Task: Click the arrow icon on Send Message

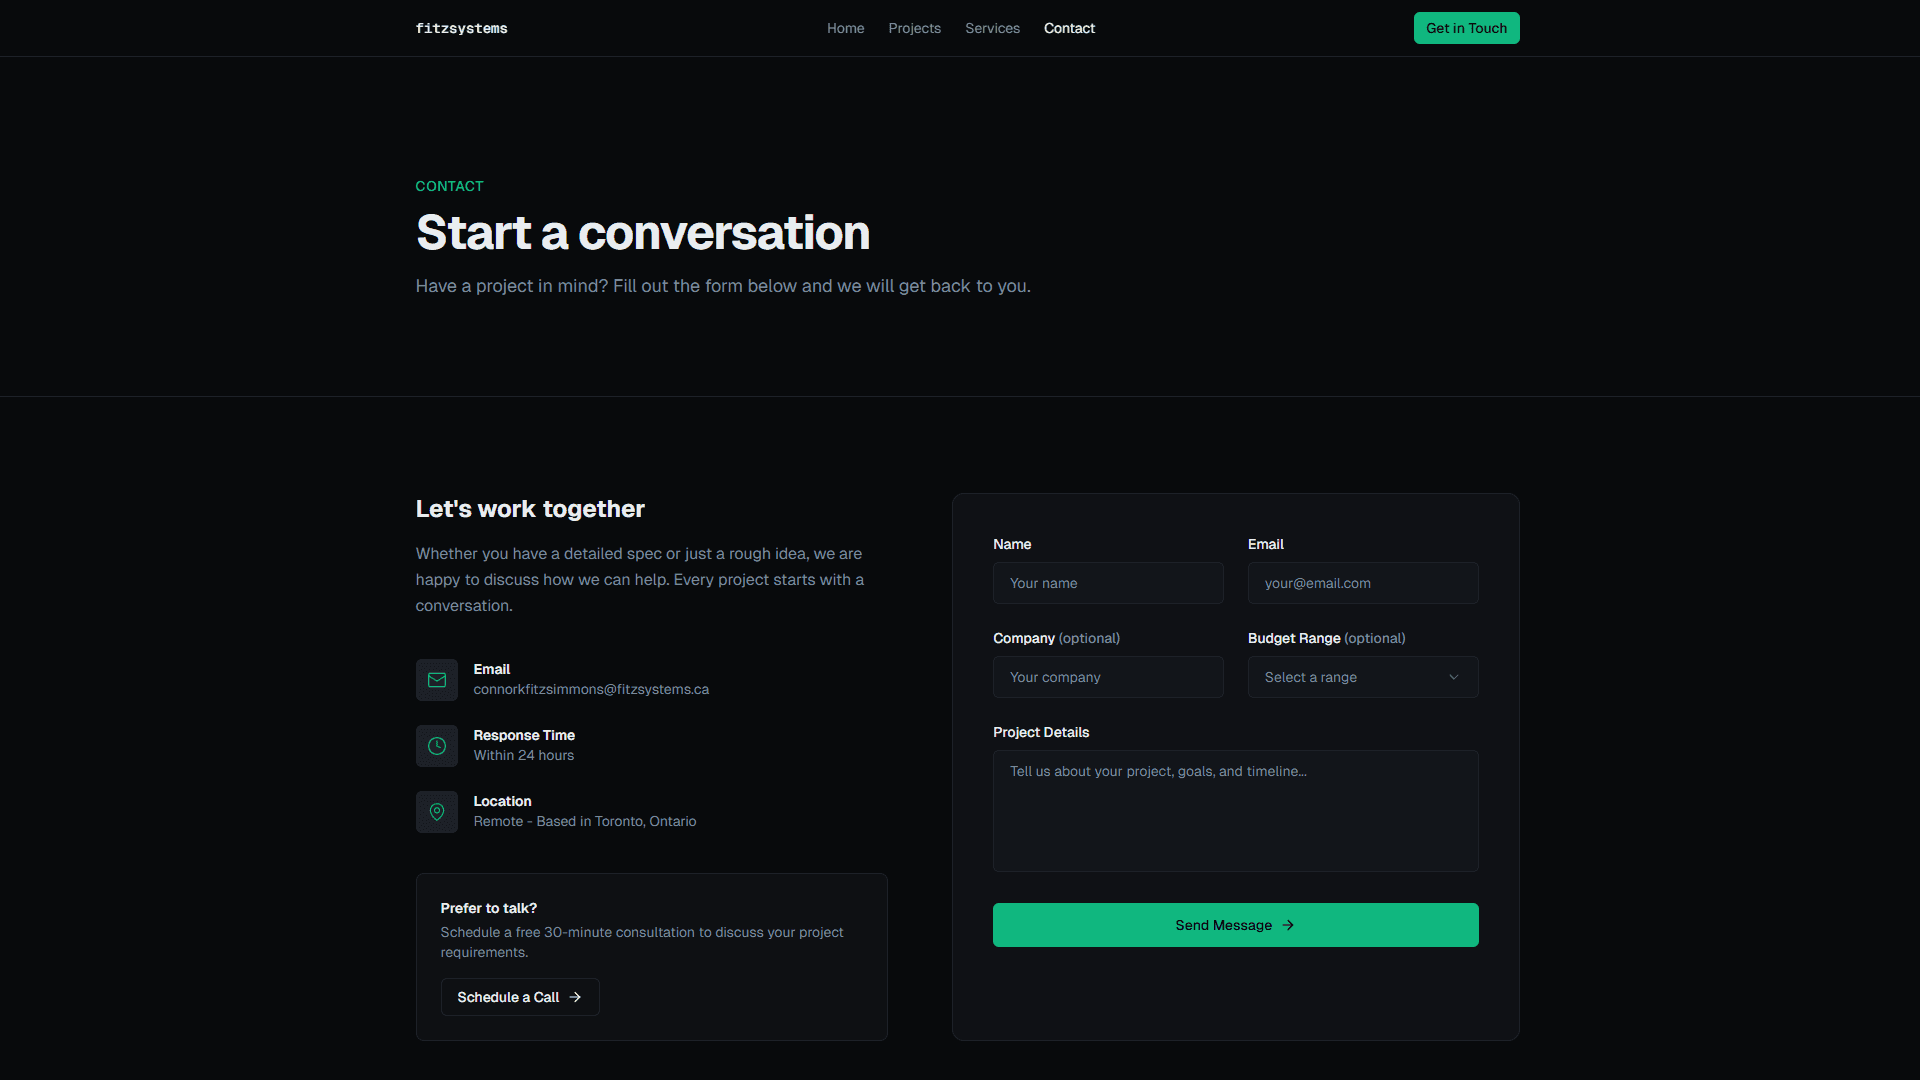Action: click(1288, 925)
